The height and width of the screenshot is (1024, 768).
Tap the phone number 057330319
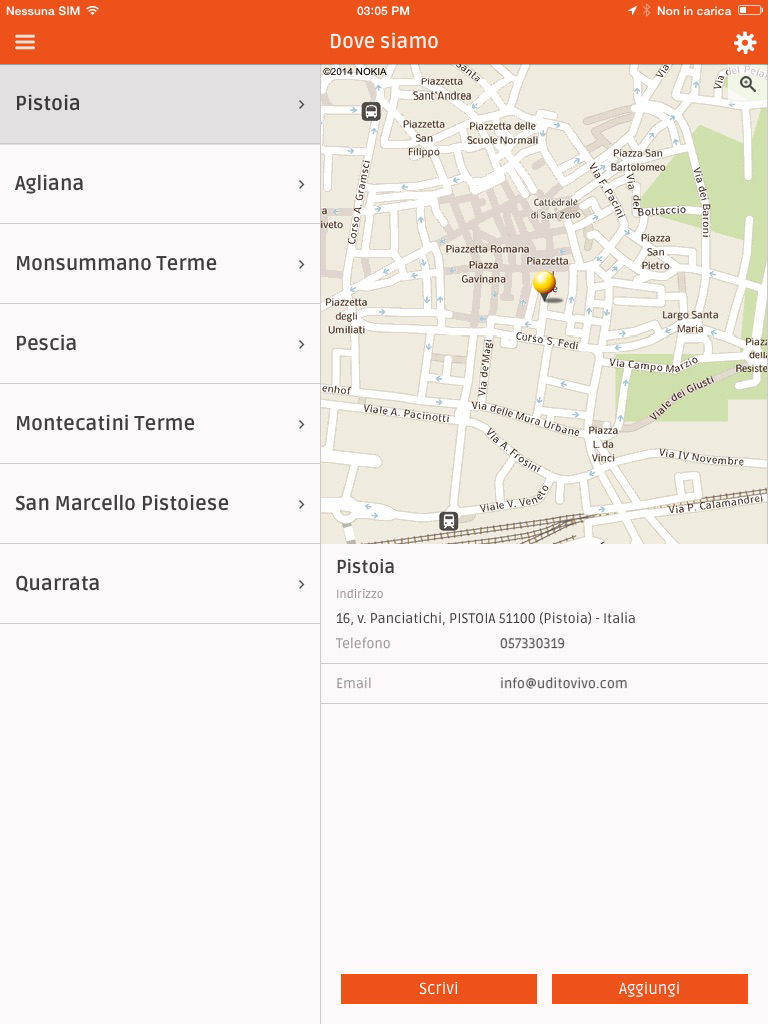[532, 643]
